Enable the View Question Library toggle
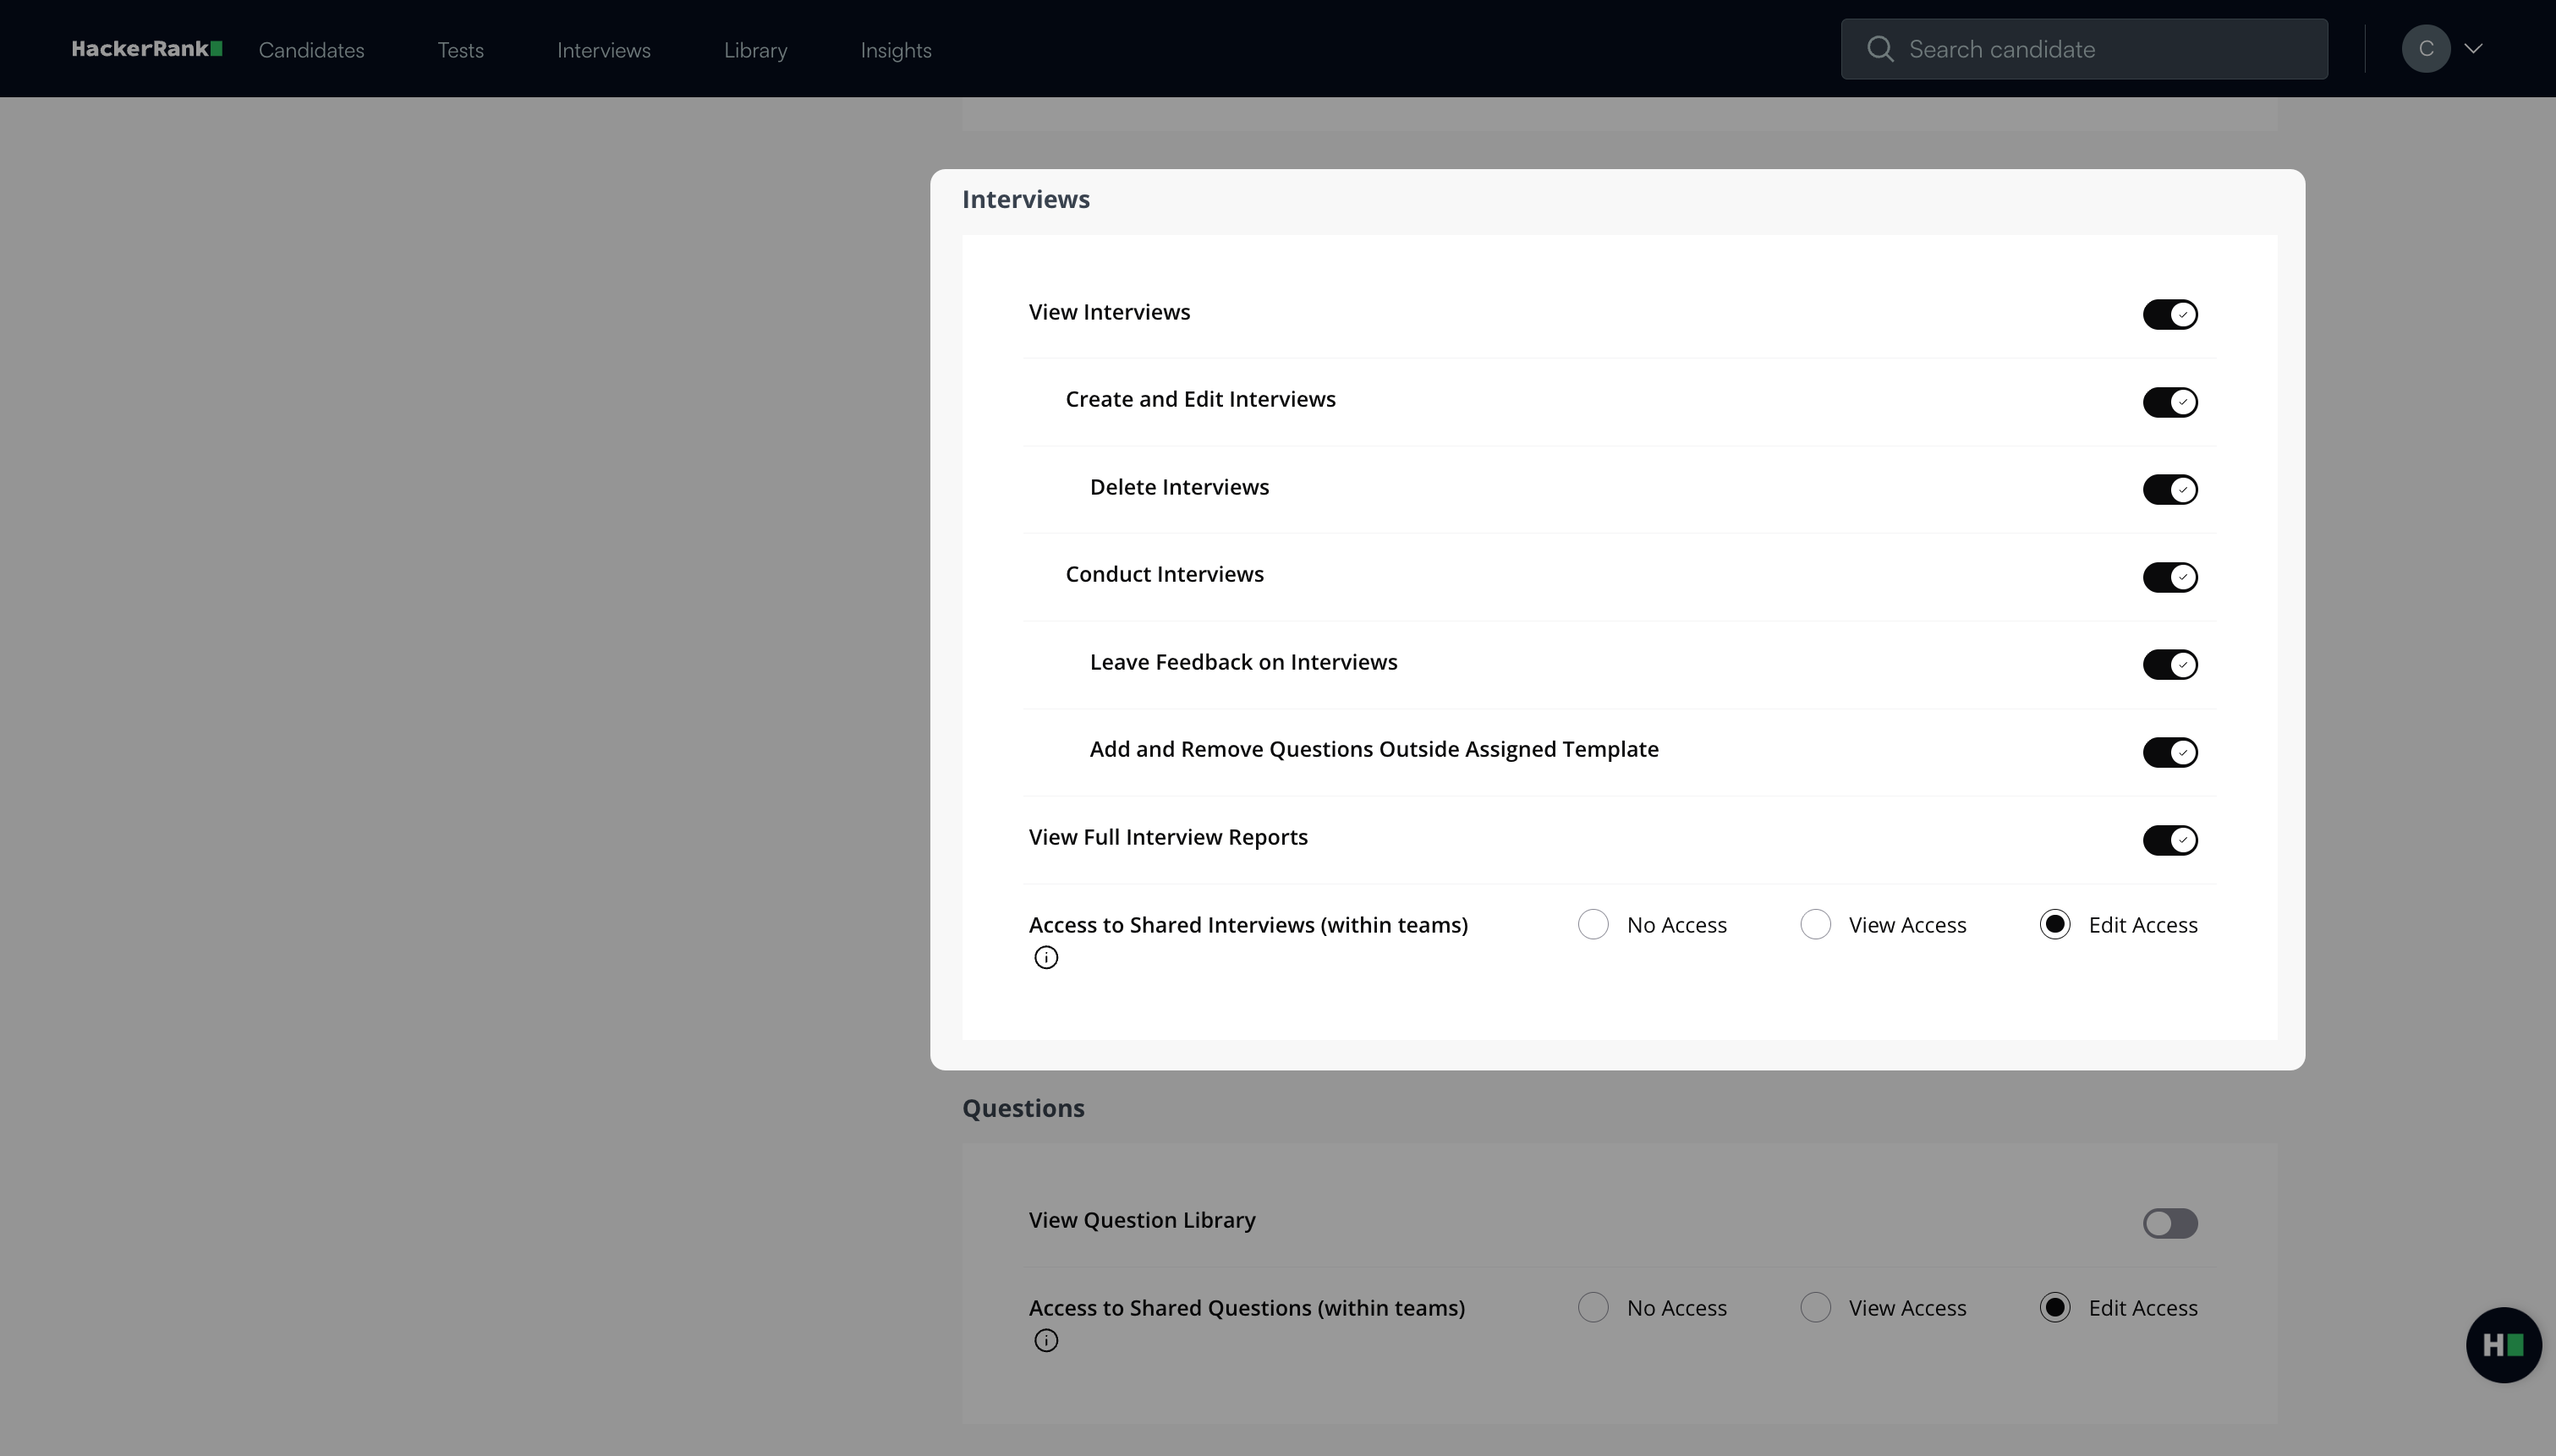Screen dimensions: 2556x1456 (2169, 1223)
